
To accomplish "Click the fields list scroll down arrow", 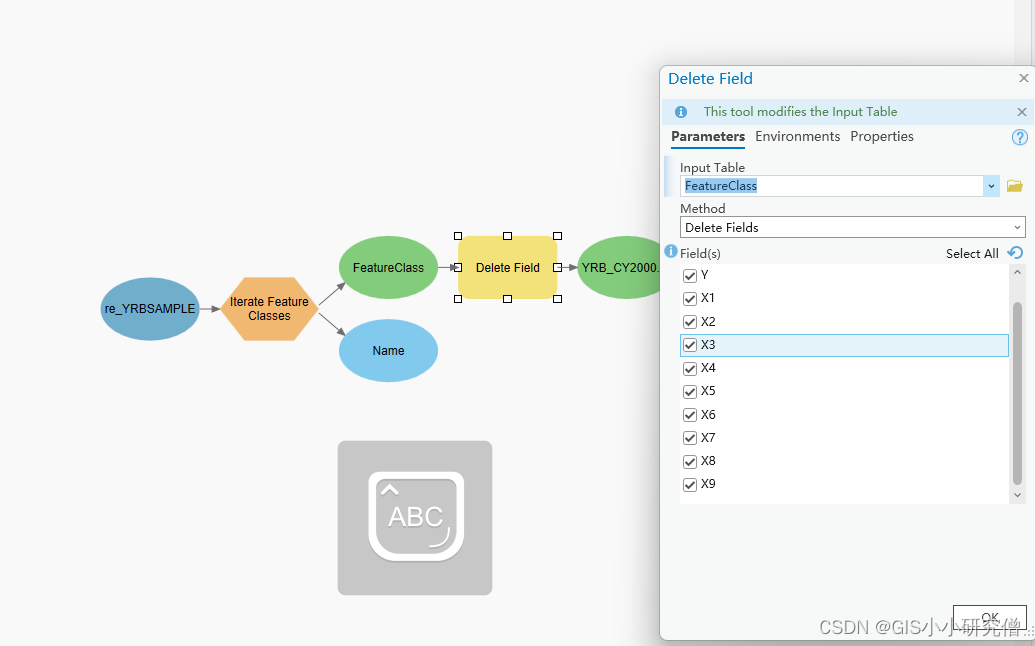I will click(1017, 495).
